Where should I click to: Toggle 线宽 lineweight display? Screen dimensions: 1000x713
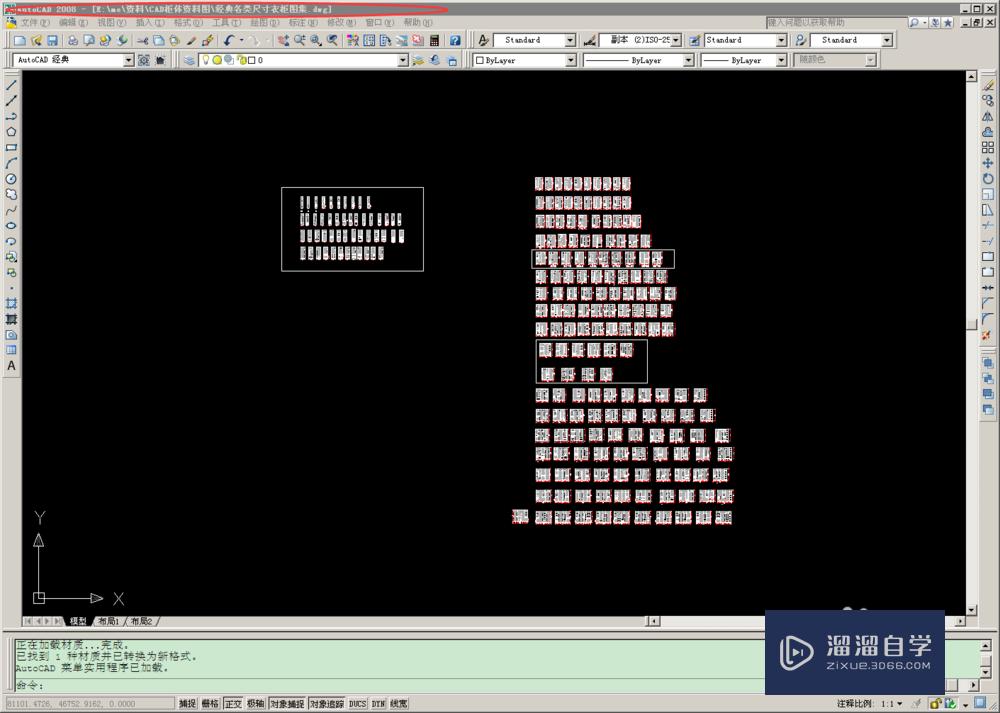tap(399, 703)
